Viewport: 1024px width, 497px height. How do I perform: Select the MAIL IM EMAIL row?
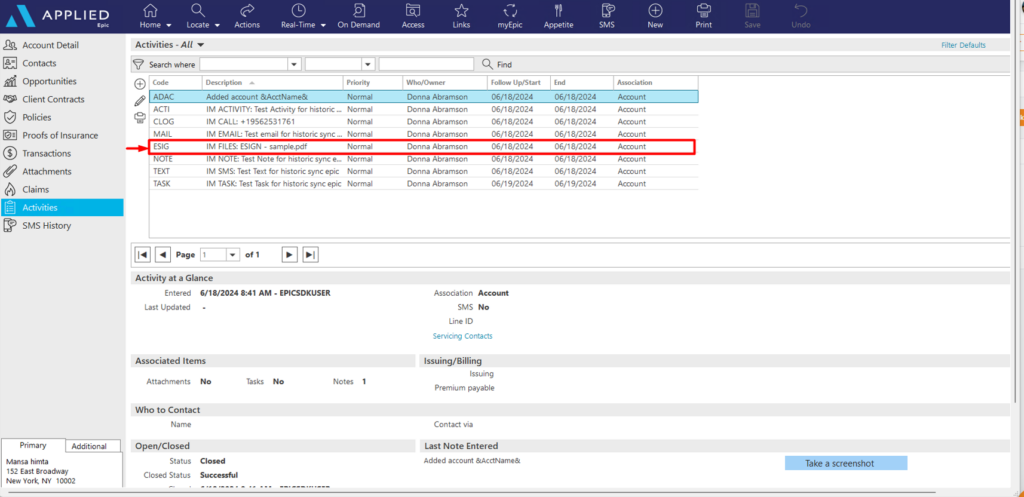tap(424, 134)
